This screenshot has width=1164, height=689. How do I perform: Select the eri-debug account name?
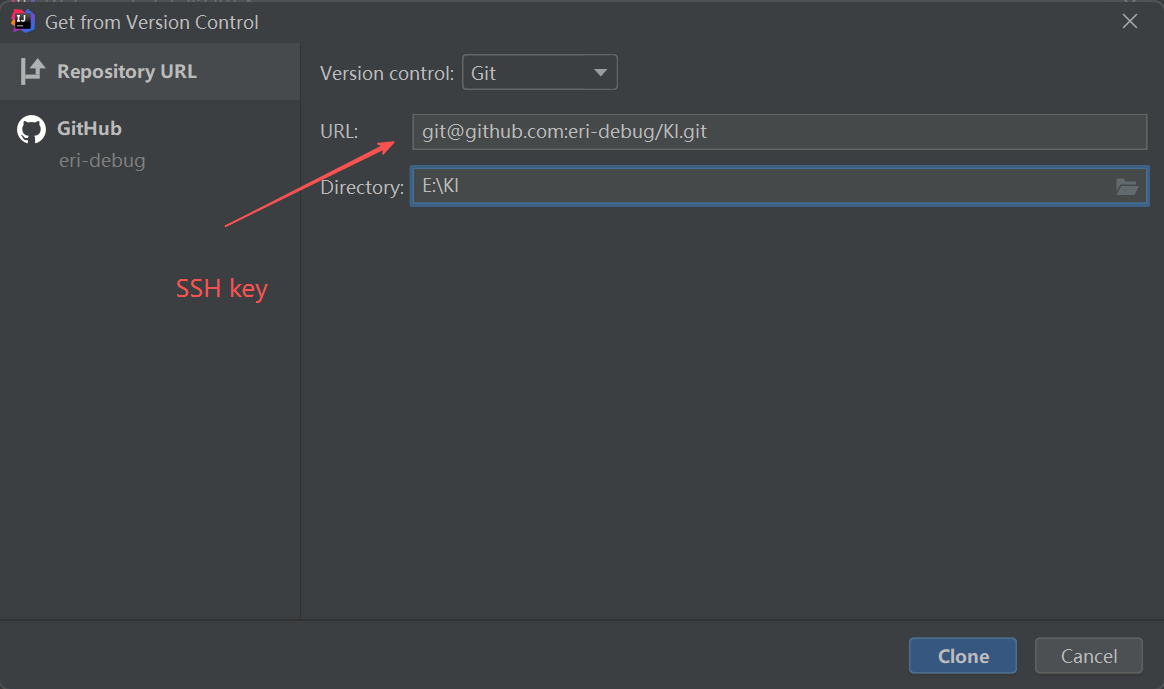(102, 160)
